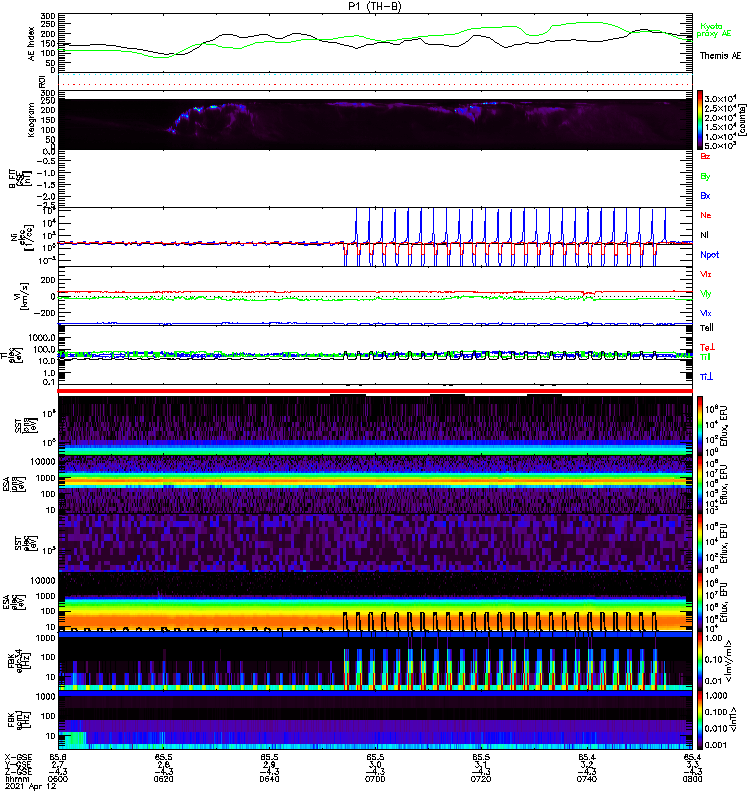Click the Keogram counts color bar

(700, 120)
